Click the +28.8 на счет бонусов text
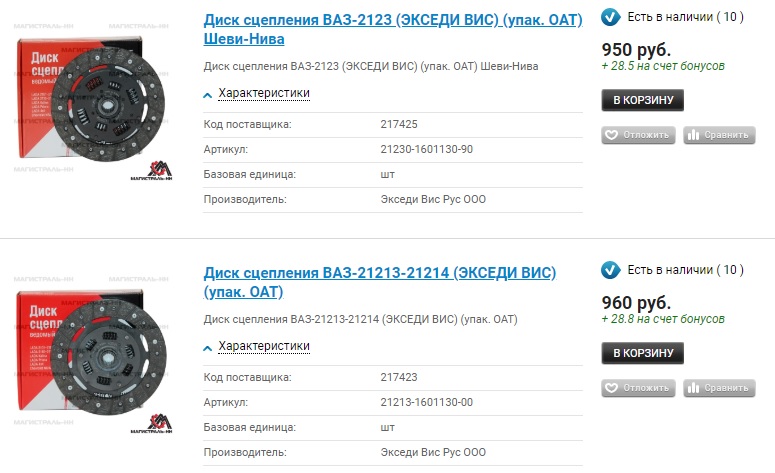The height and width of the screenshot is (473, 775). click(663, 319)
